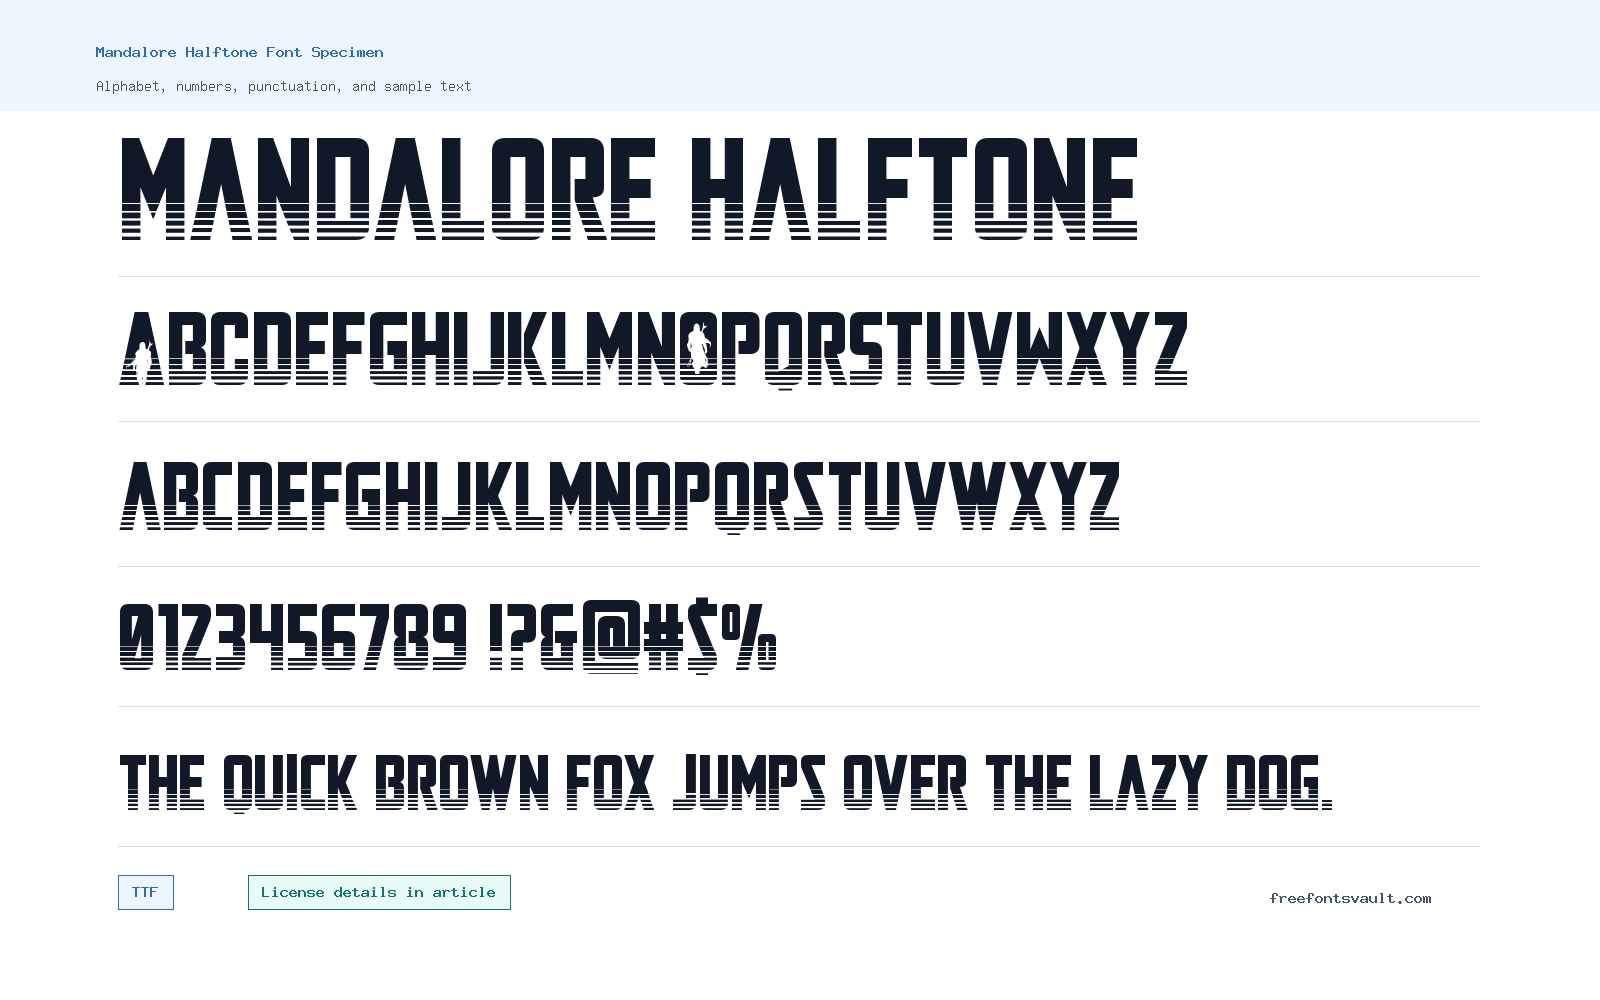Click the plain alphabet row without silhouettes
Image resolution: width=1600 pixels, height=1000 pixels.
619,496
